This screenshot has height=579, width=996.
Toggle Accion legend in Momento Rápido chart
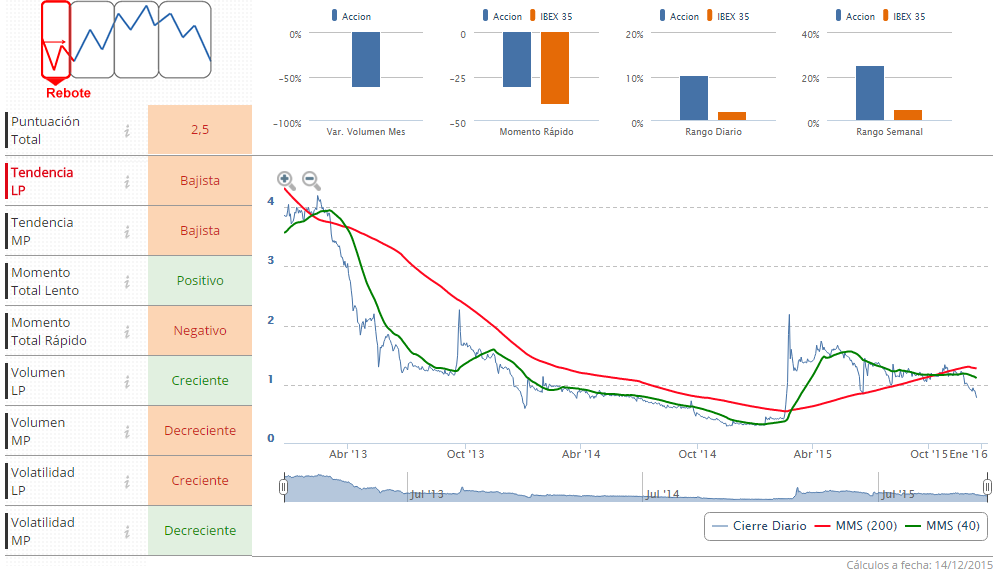click(x=502, y=16)
